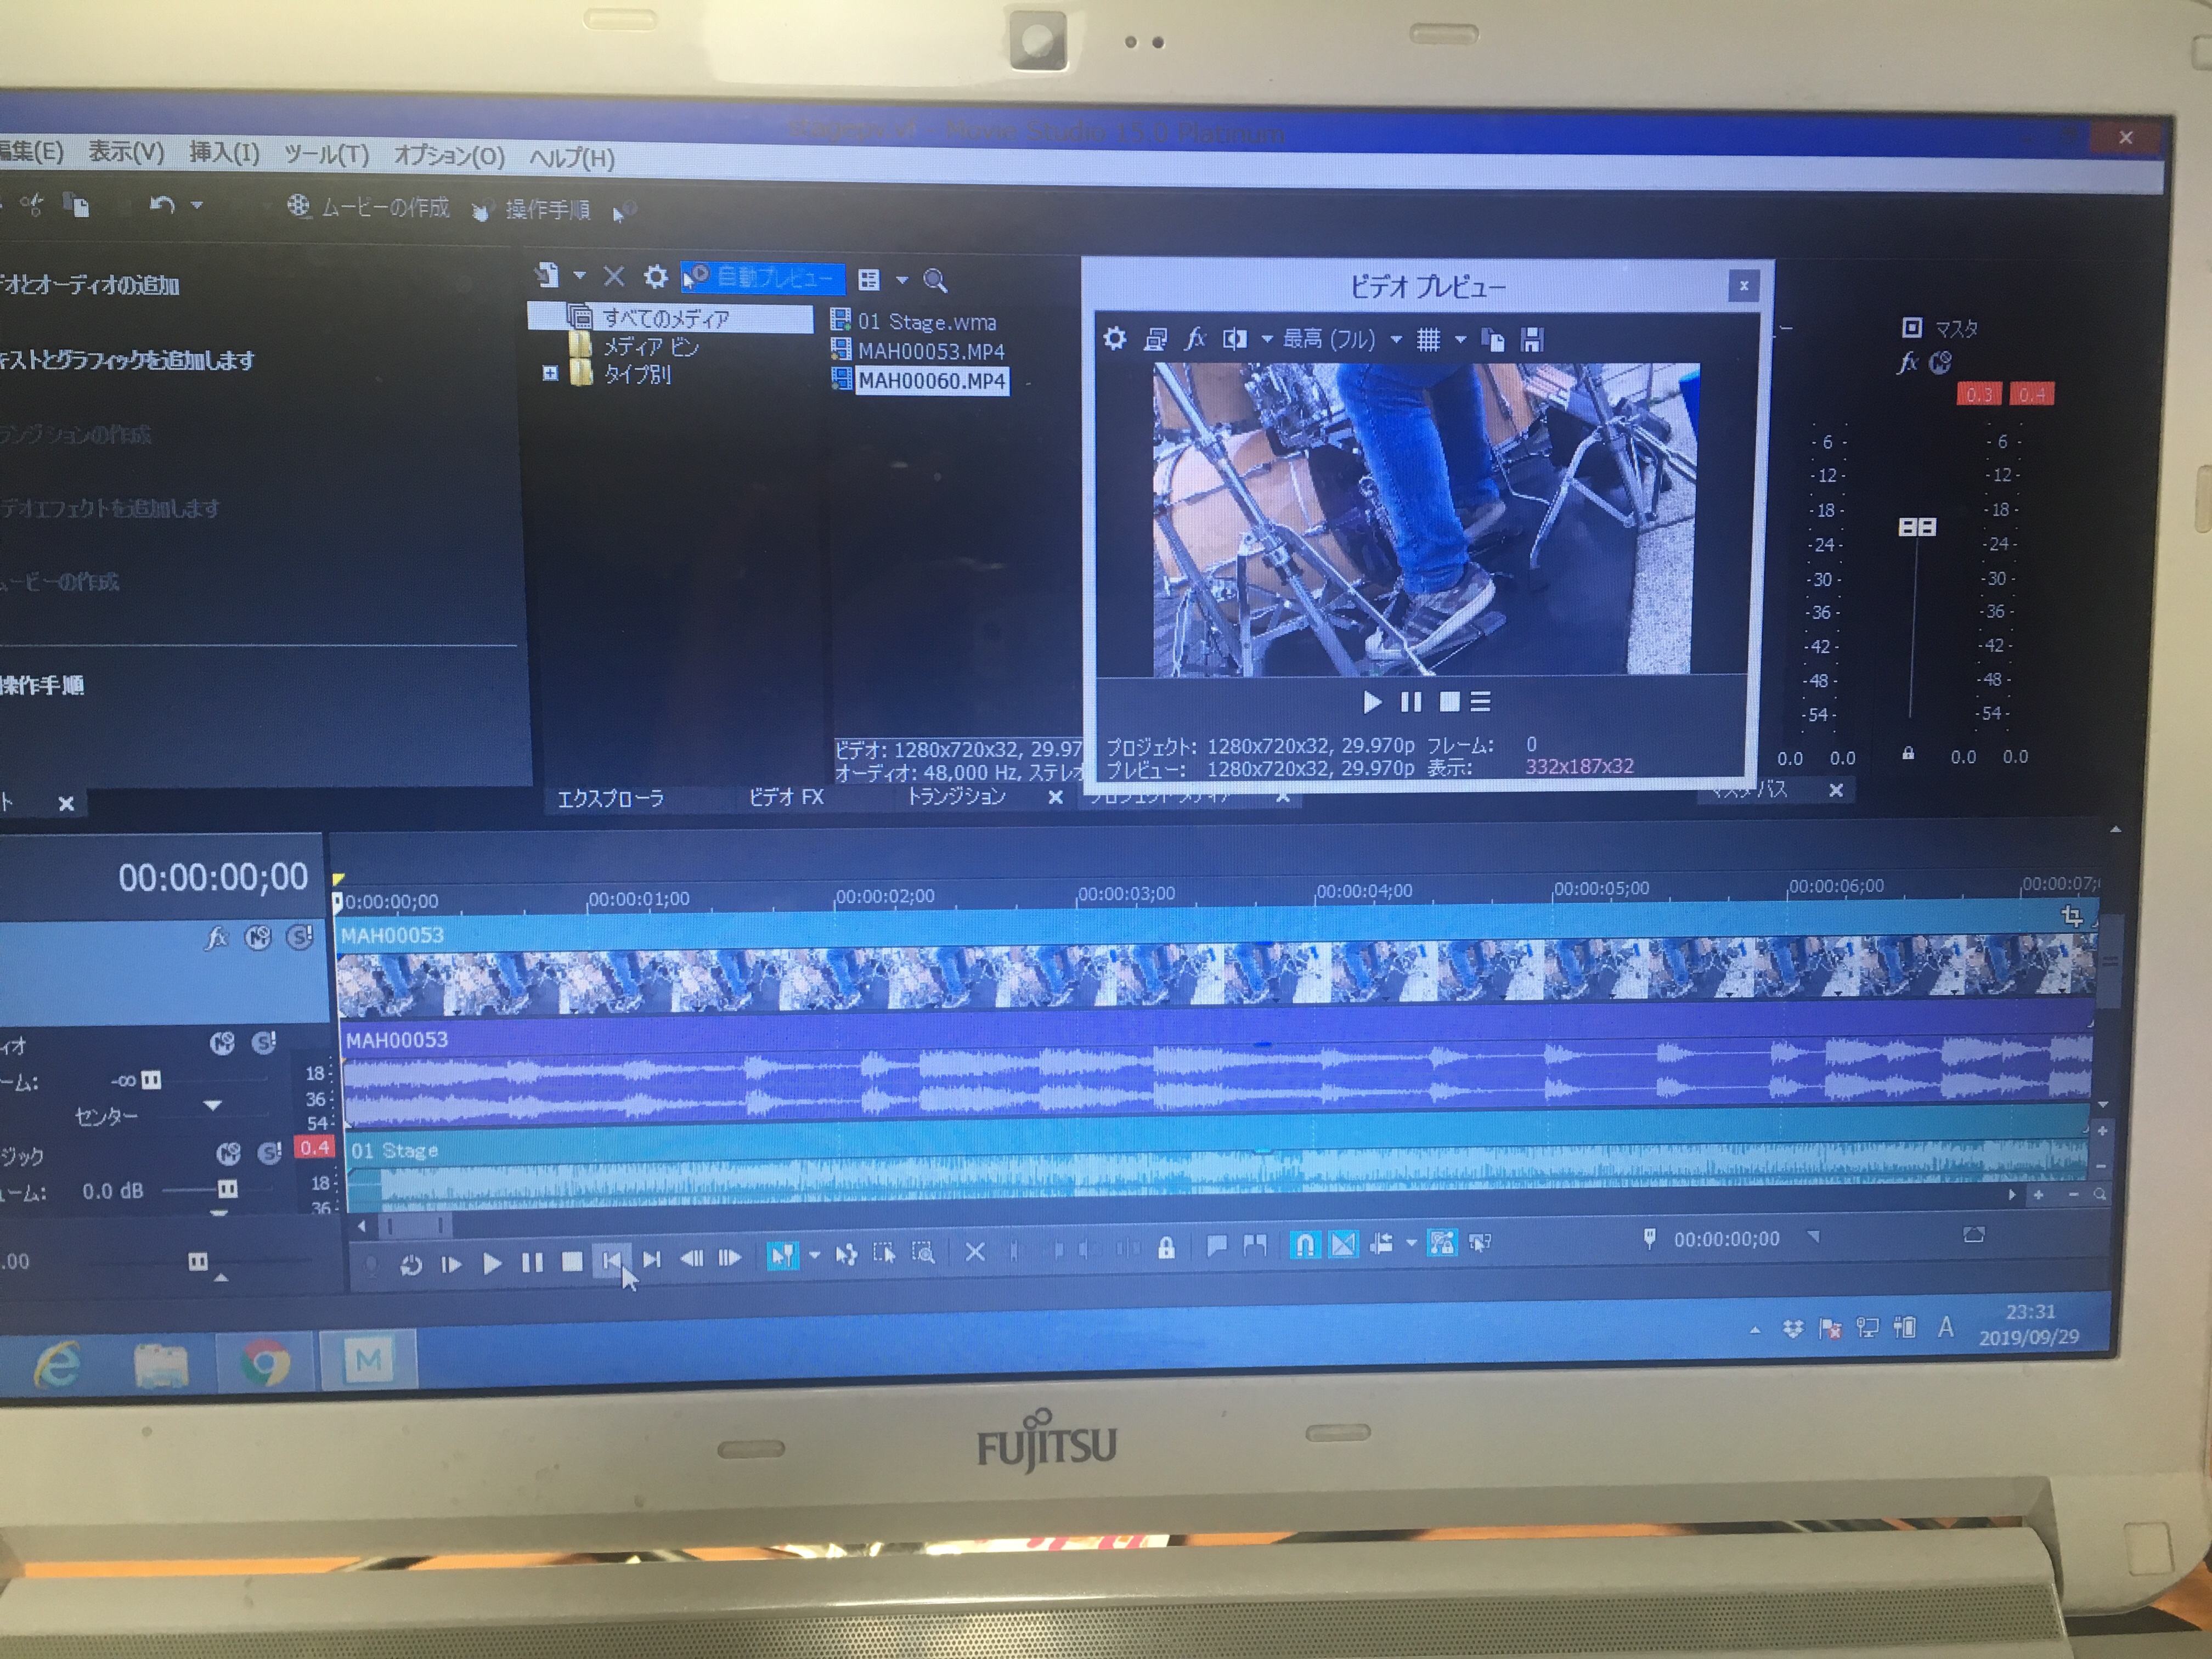Image resolution: width=2212 pixels, height=1659 pixels.
Task: Click Play in the timeline transport bar
Action: coord(491,1264)
